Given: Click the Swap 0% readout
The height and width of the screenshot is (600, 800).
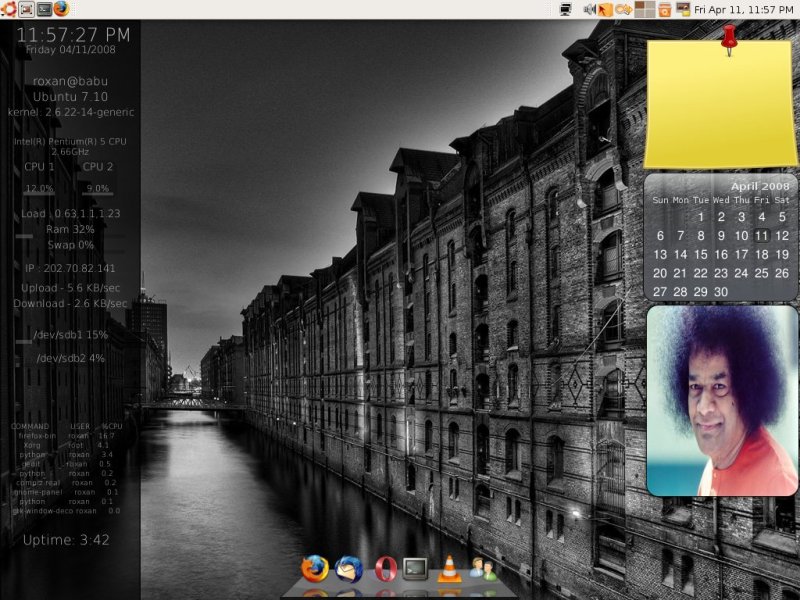Looking at the screenshot, I should click(70, 245).
